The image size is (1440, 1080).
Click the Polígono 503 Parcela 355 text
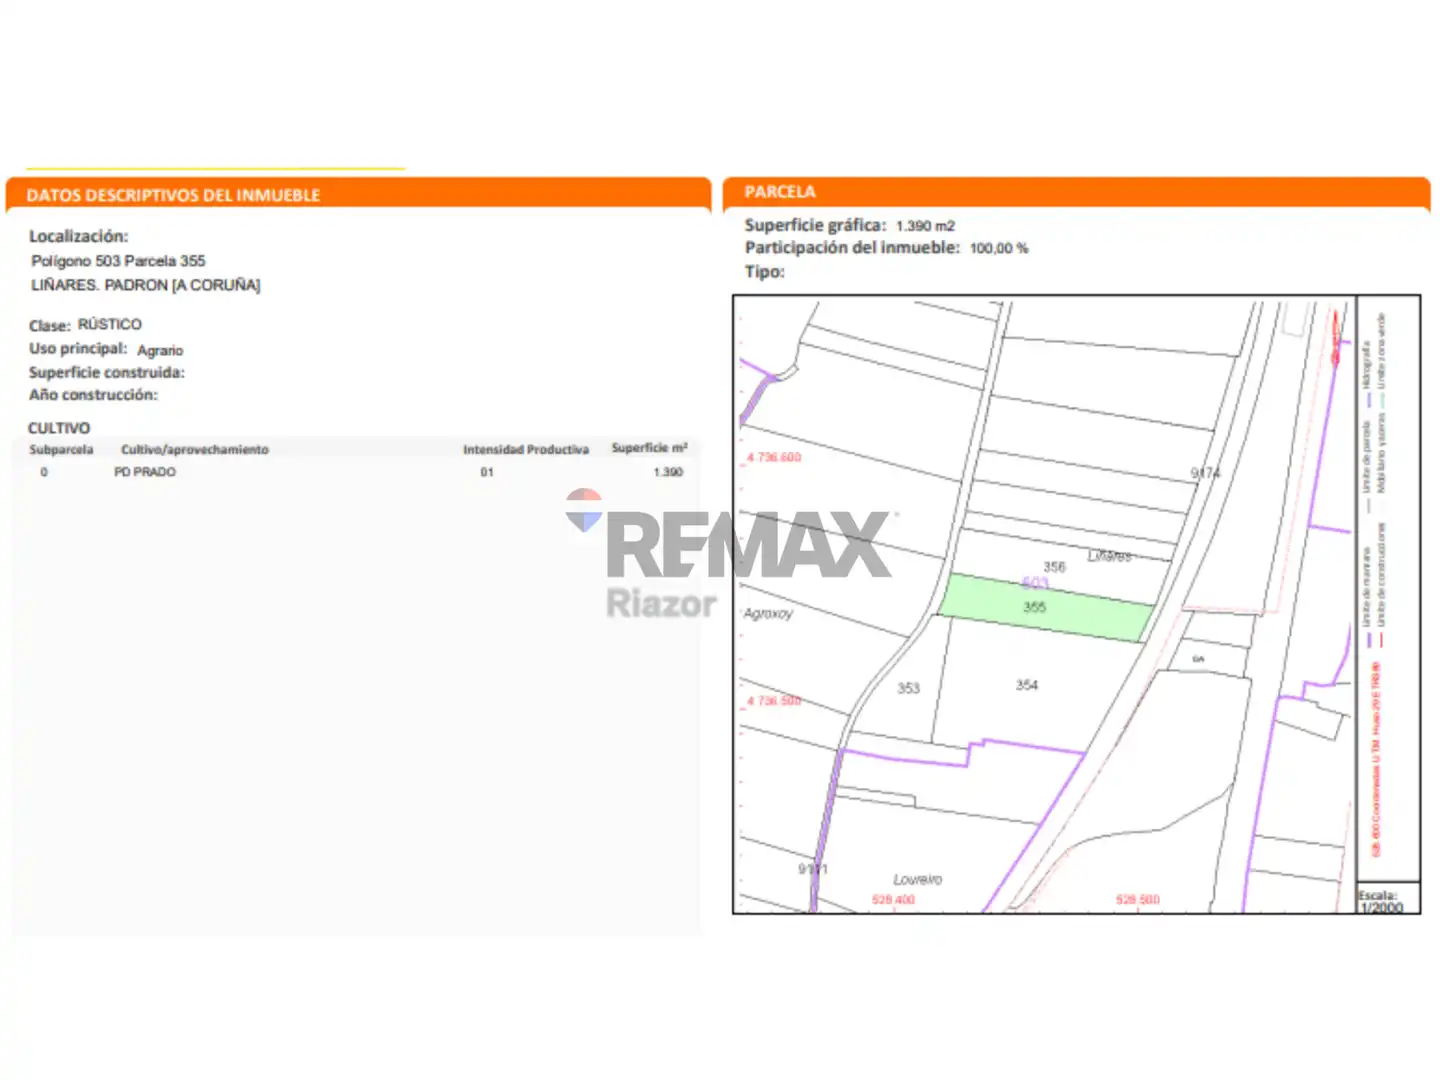tap(118, 261)
